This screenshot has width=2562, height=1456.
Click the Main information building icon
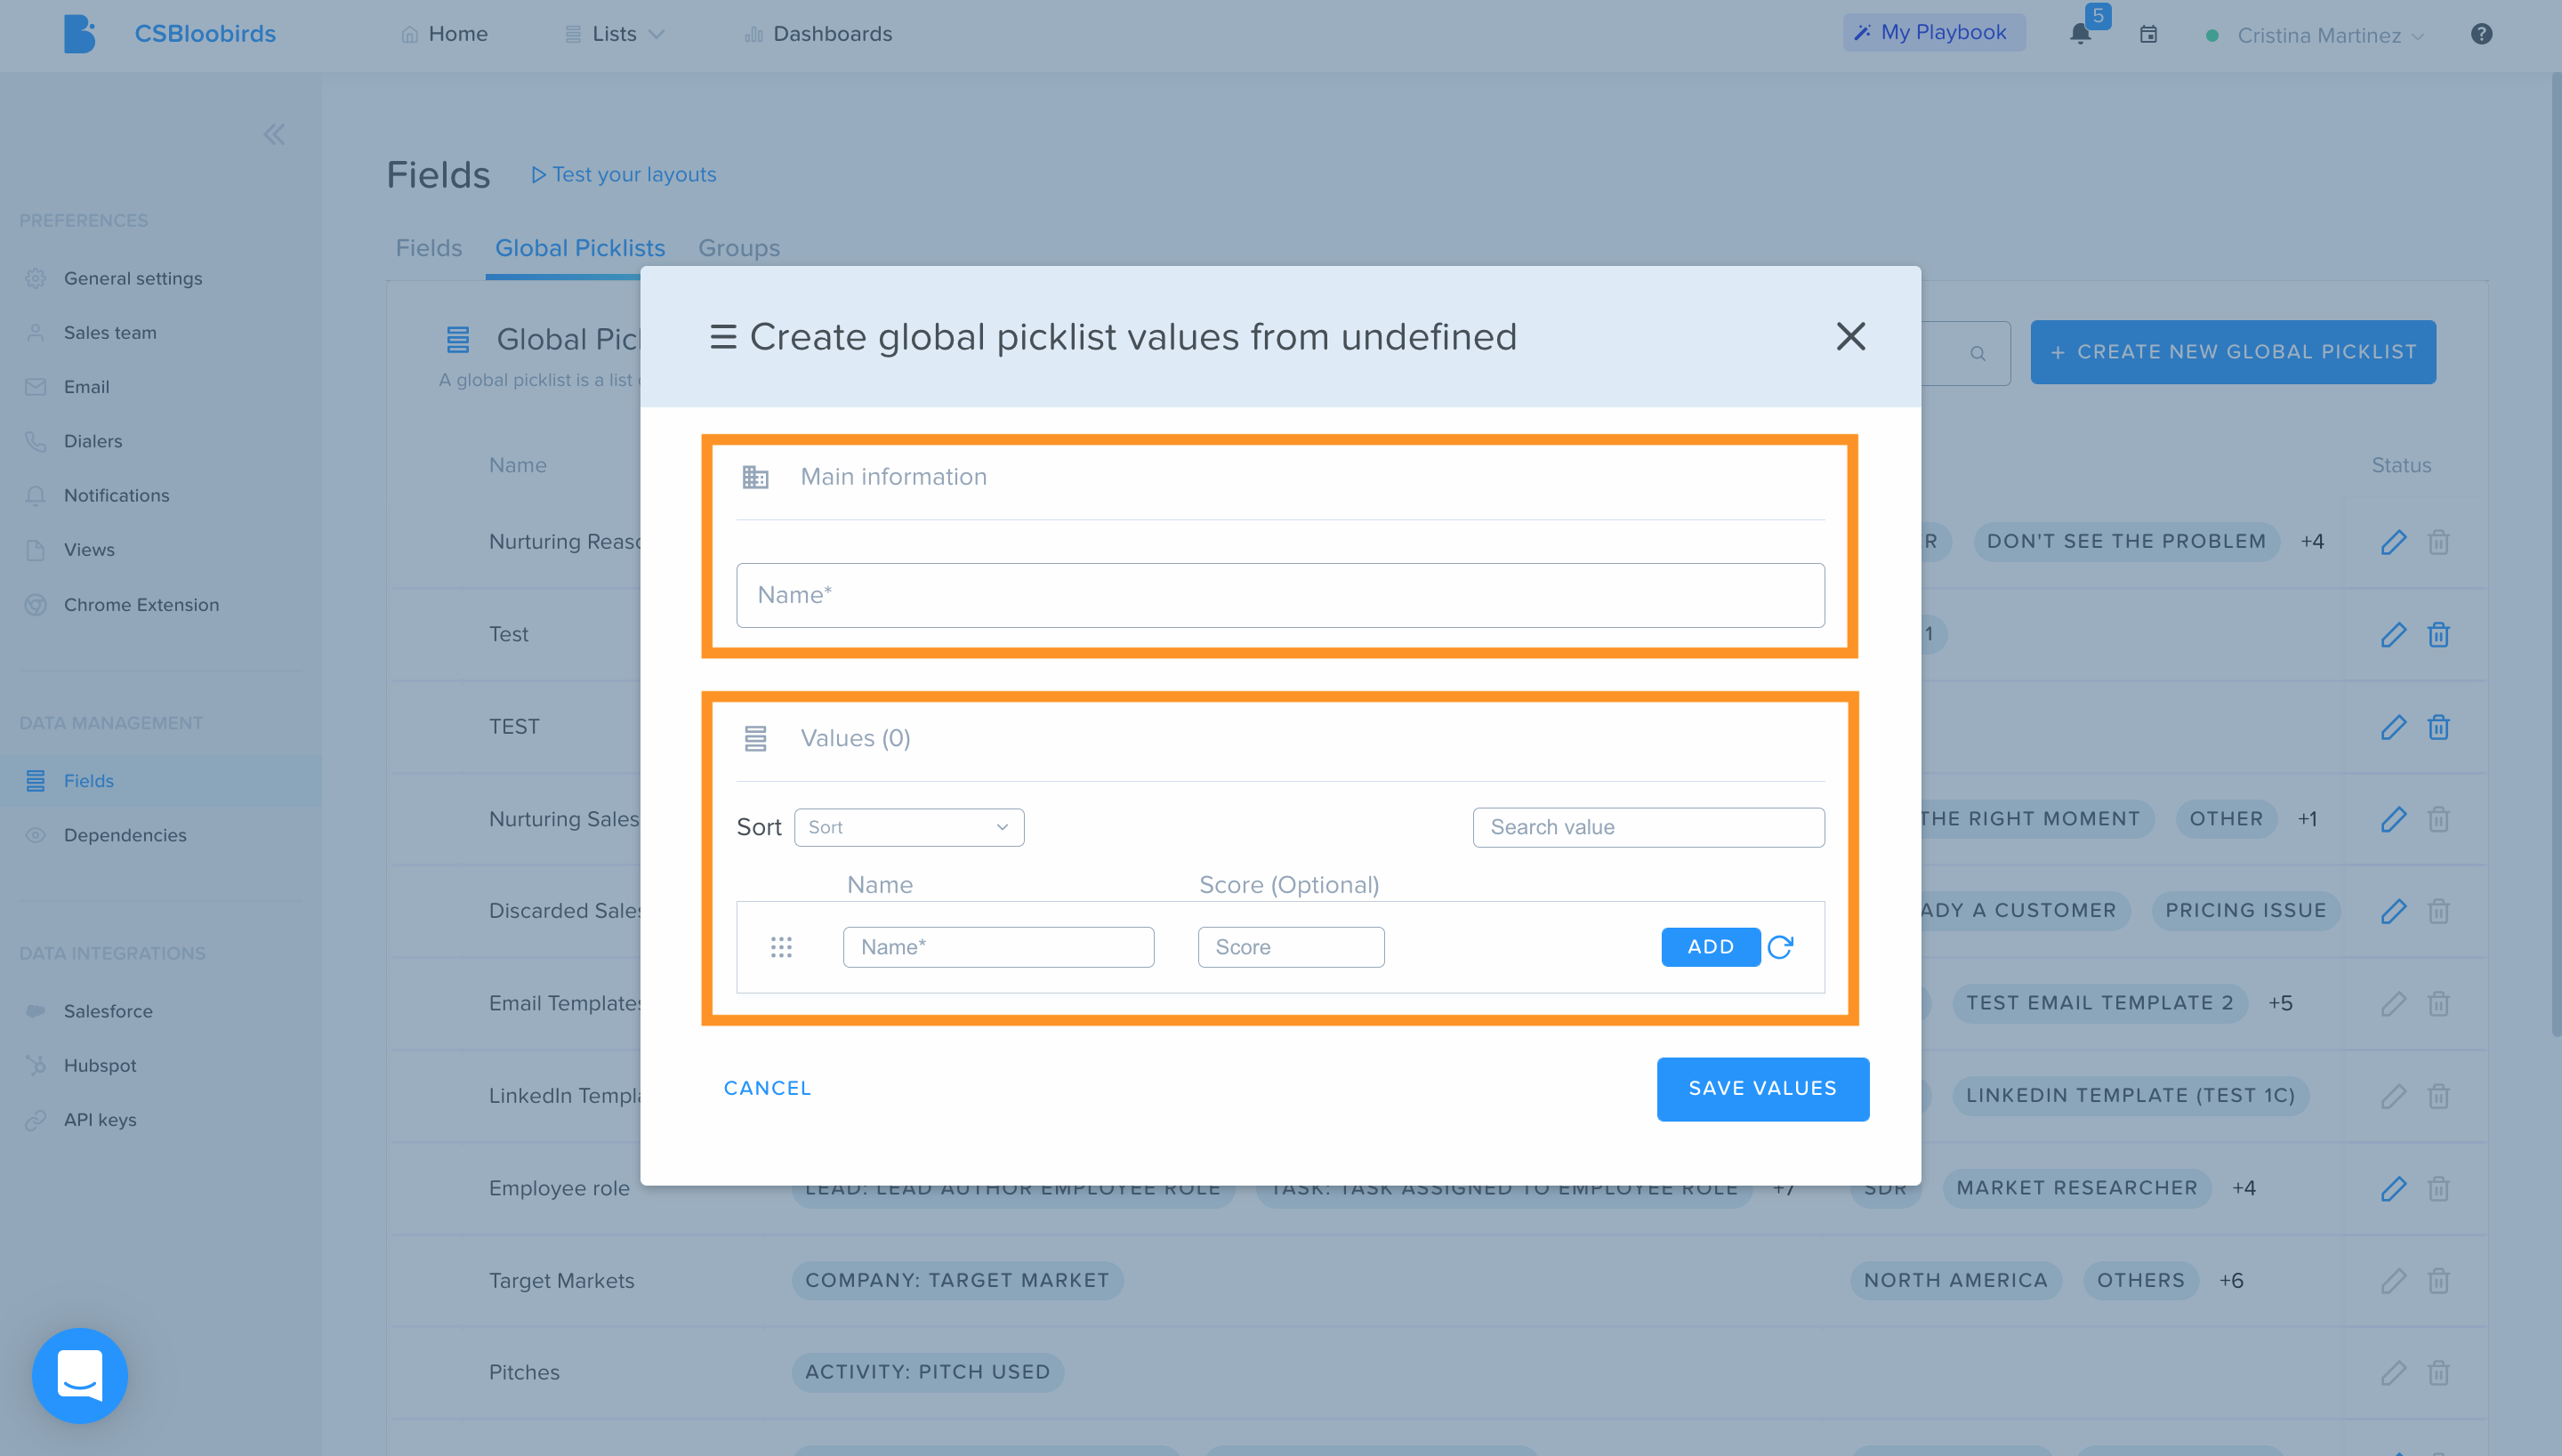755,477
